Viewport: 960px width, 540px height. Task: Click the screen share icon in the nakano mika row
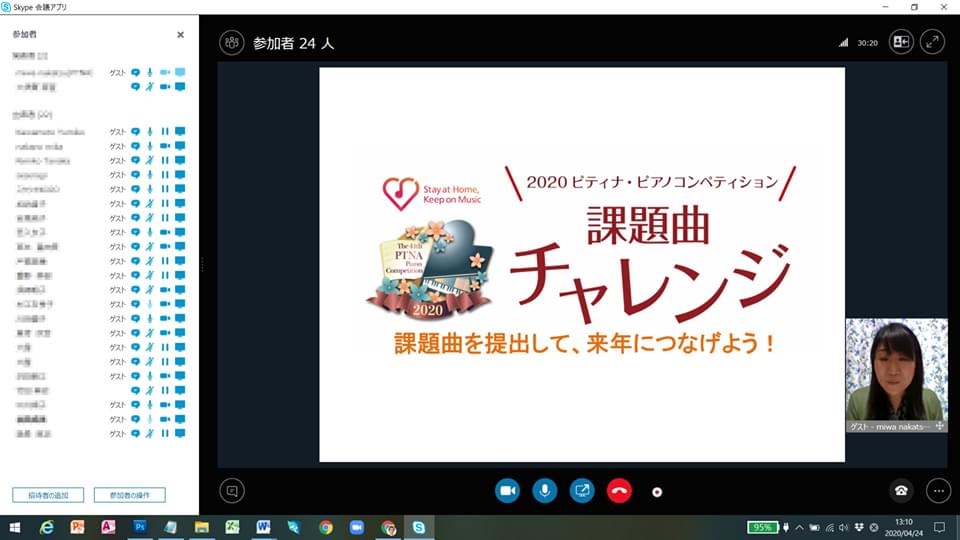pyautogui.click(x=180, y=146)
